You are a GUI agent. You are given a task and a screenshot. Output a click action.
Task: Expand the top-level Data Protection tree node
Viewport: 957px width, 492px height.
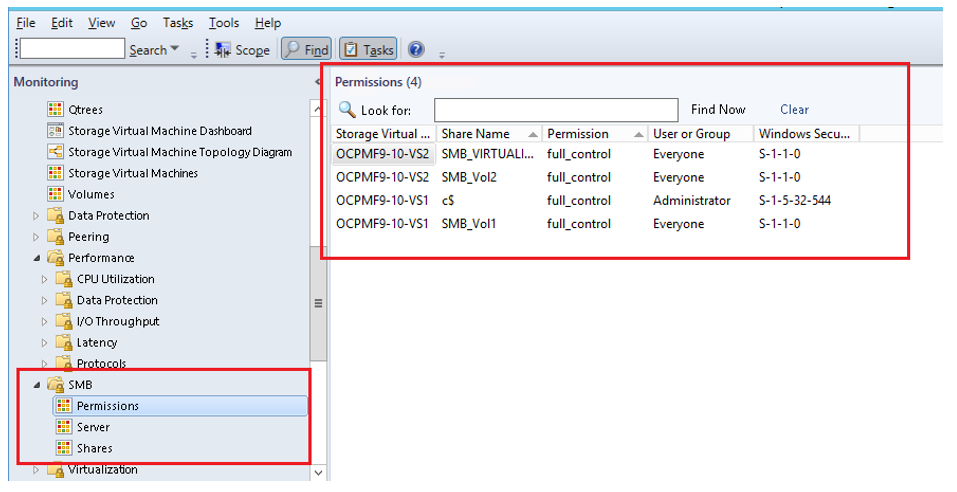pyautogui.click(x=35, y=216)
